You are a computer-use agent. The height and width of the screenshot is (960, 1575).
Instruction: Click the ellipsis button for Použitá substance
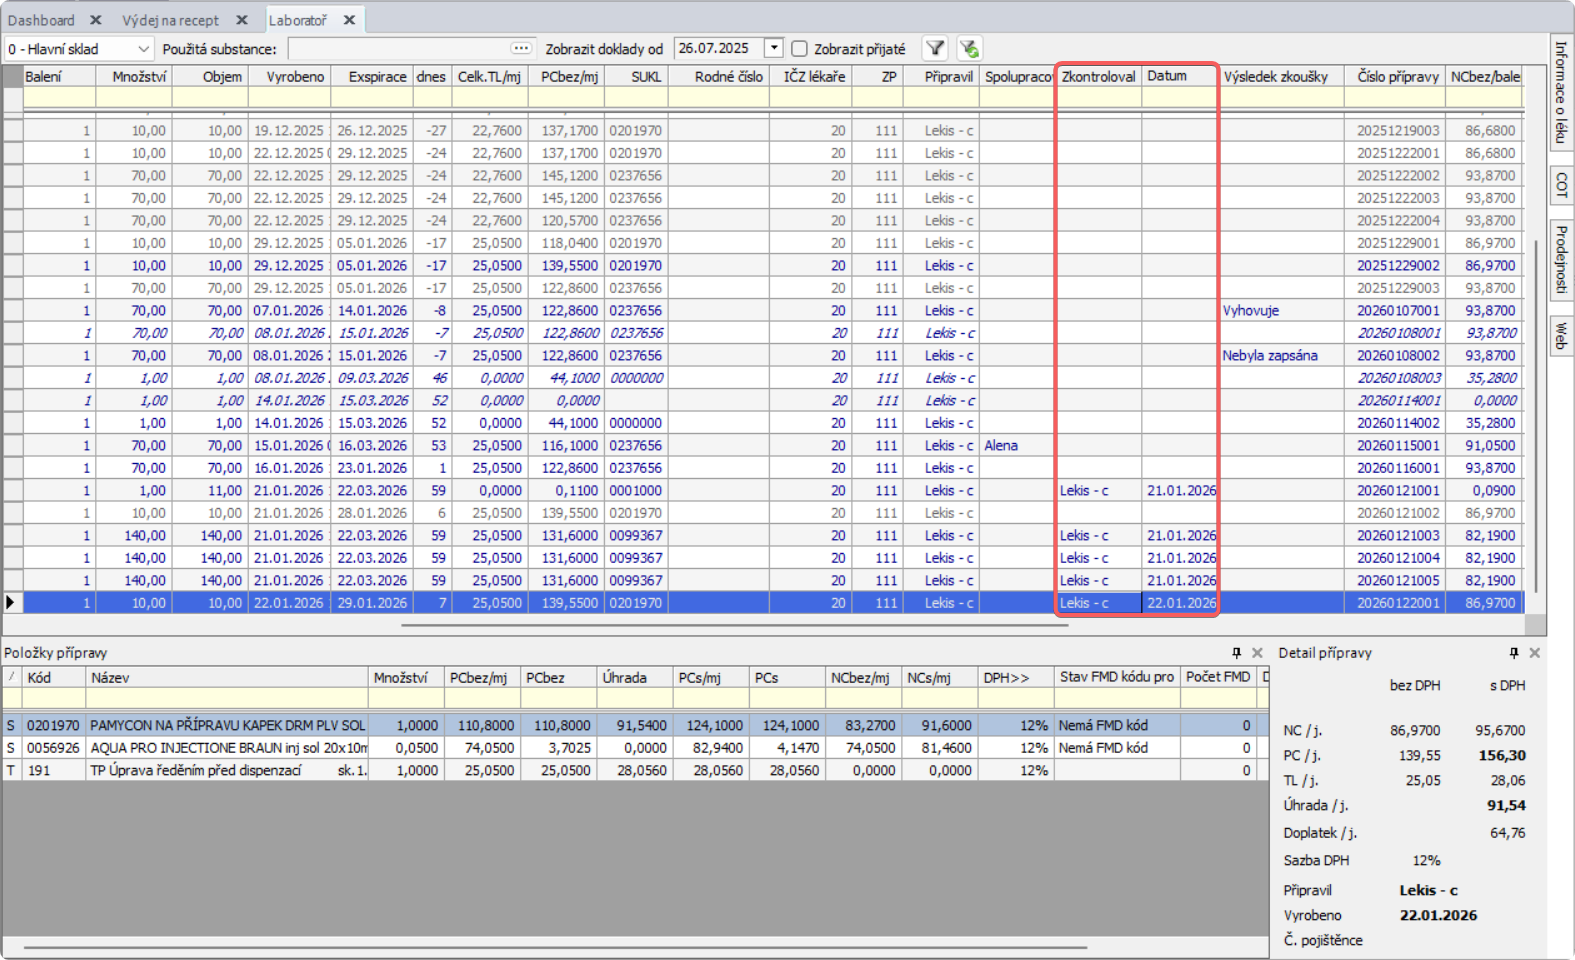tap(521, 48)
